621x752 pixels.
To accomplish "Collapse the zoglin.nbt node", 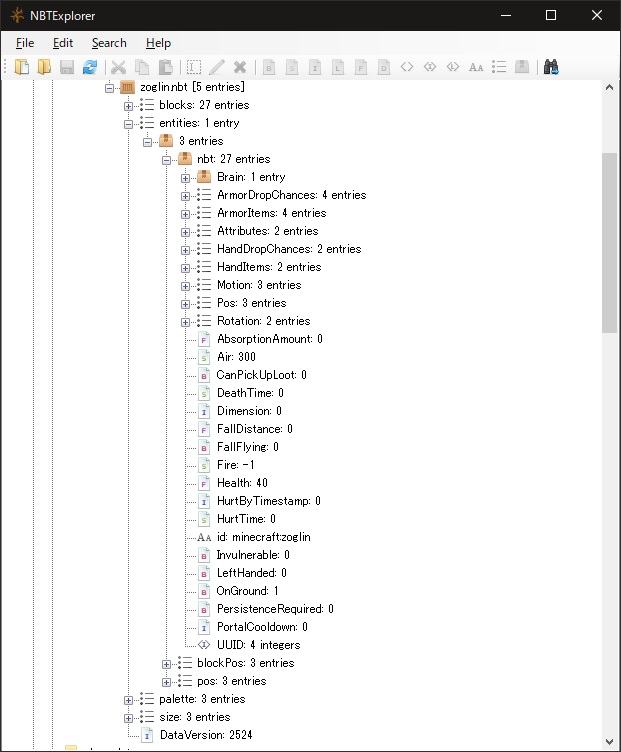I will click(x=109, y=88).
